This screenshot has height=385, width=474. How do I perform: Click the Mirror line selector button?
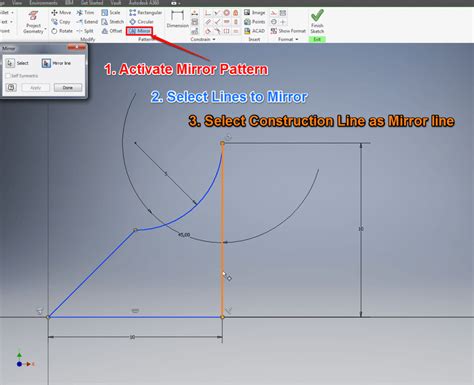click(x=46, y=63)
